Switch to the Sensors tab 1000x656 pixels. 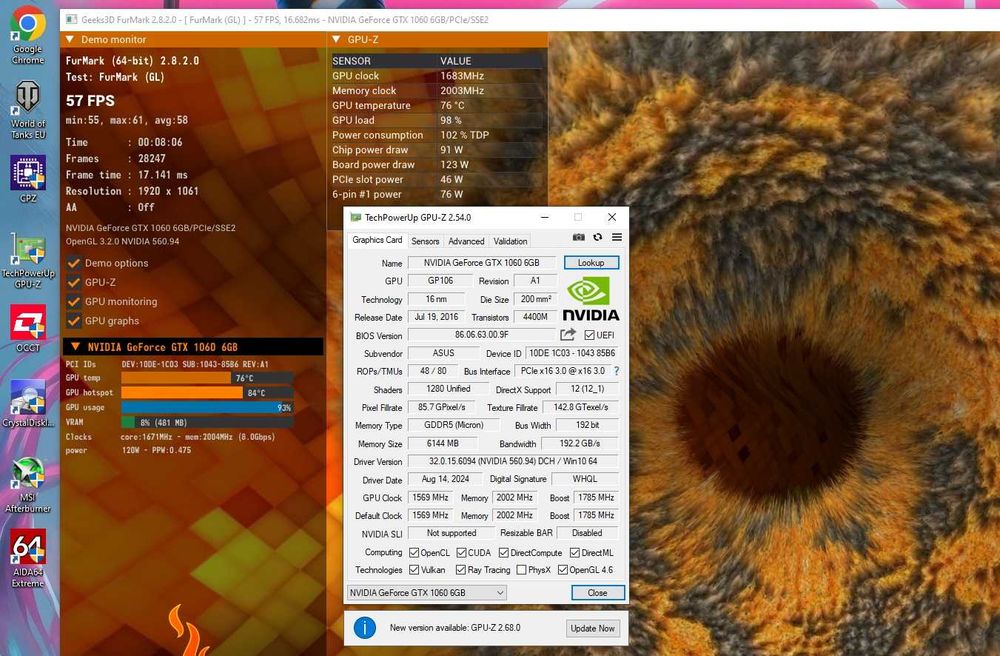(x=425, y=241)
